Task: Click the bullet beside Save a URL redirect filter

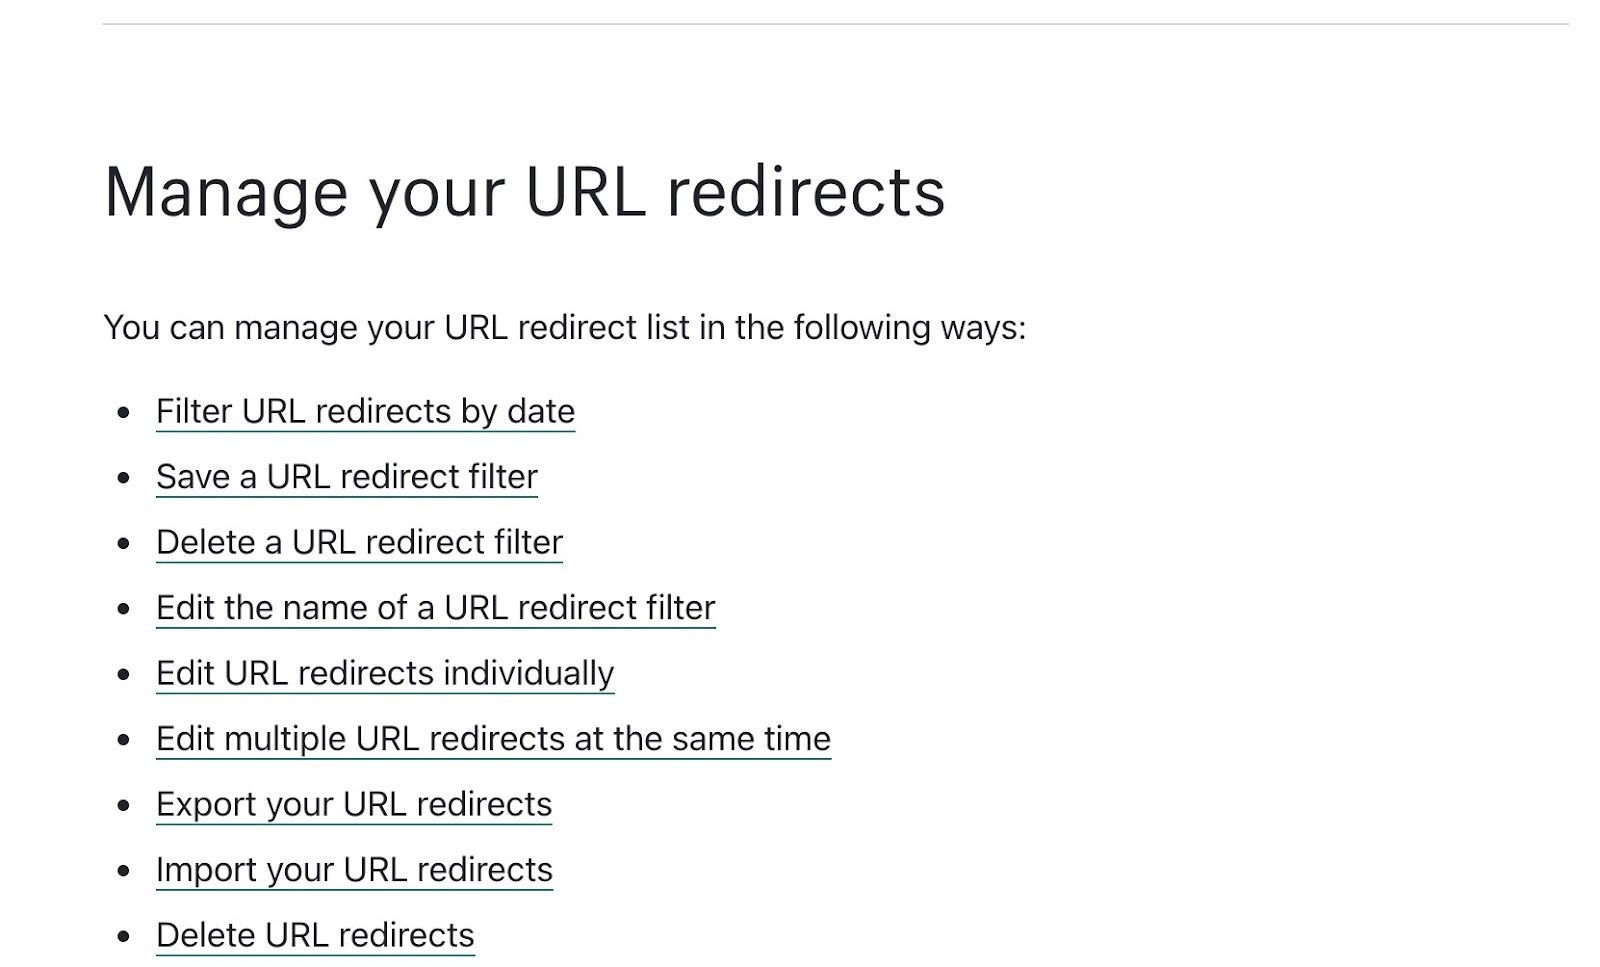Action: (x=124, y=478)
